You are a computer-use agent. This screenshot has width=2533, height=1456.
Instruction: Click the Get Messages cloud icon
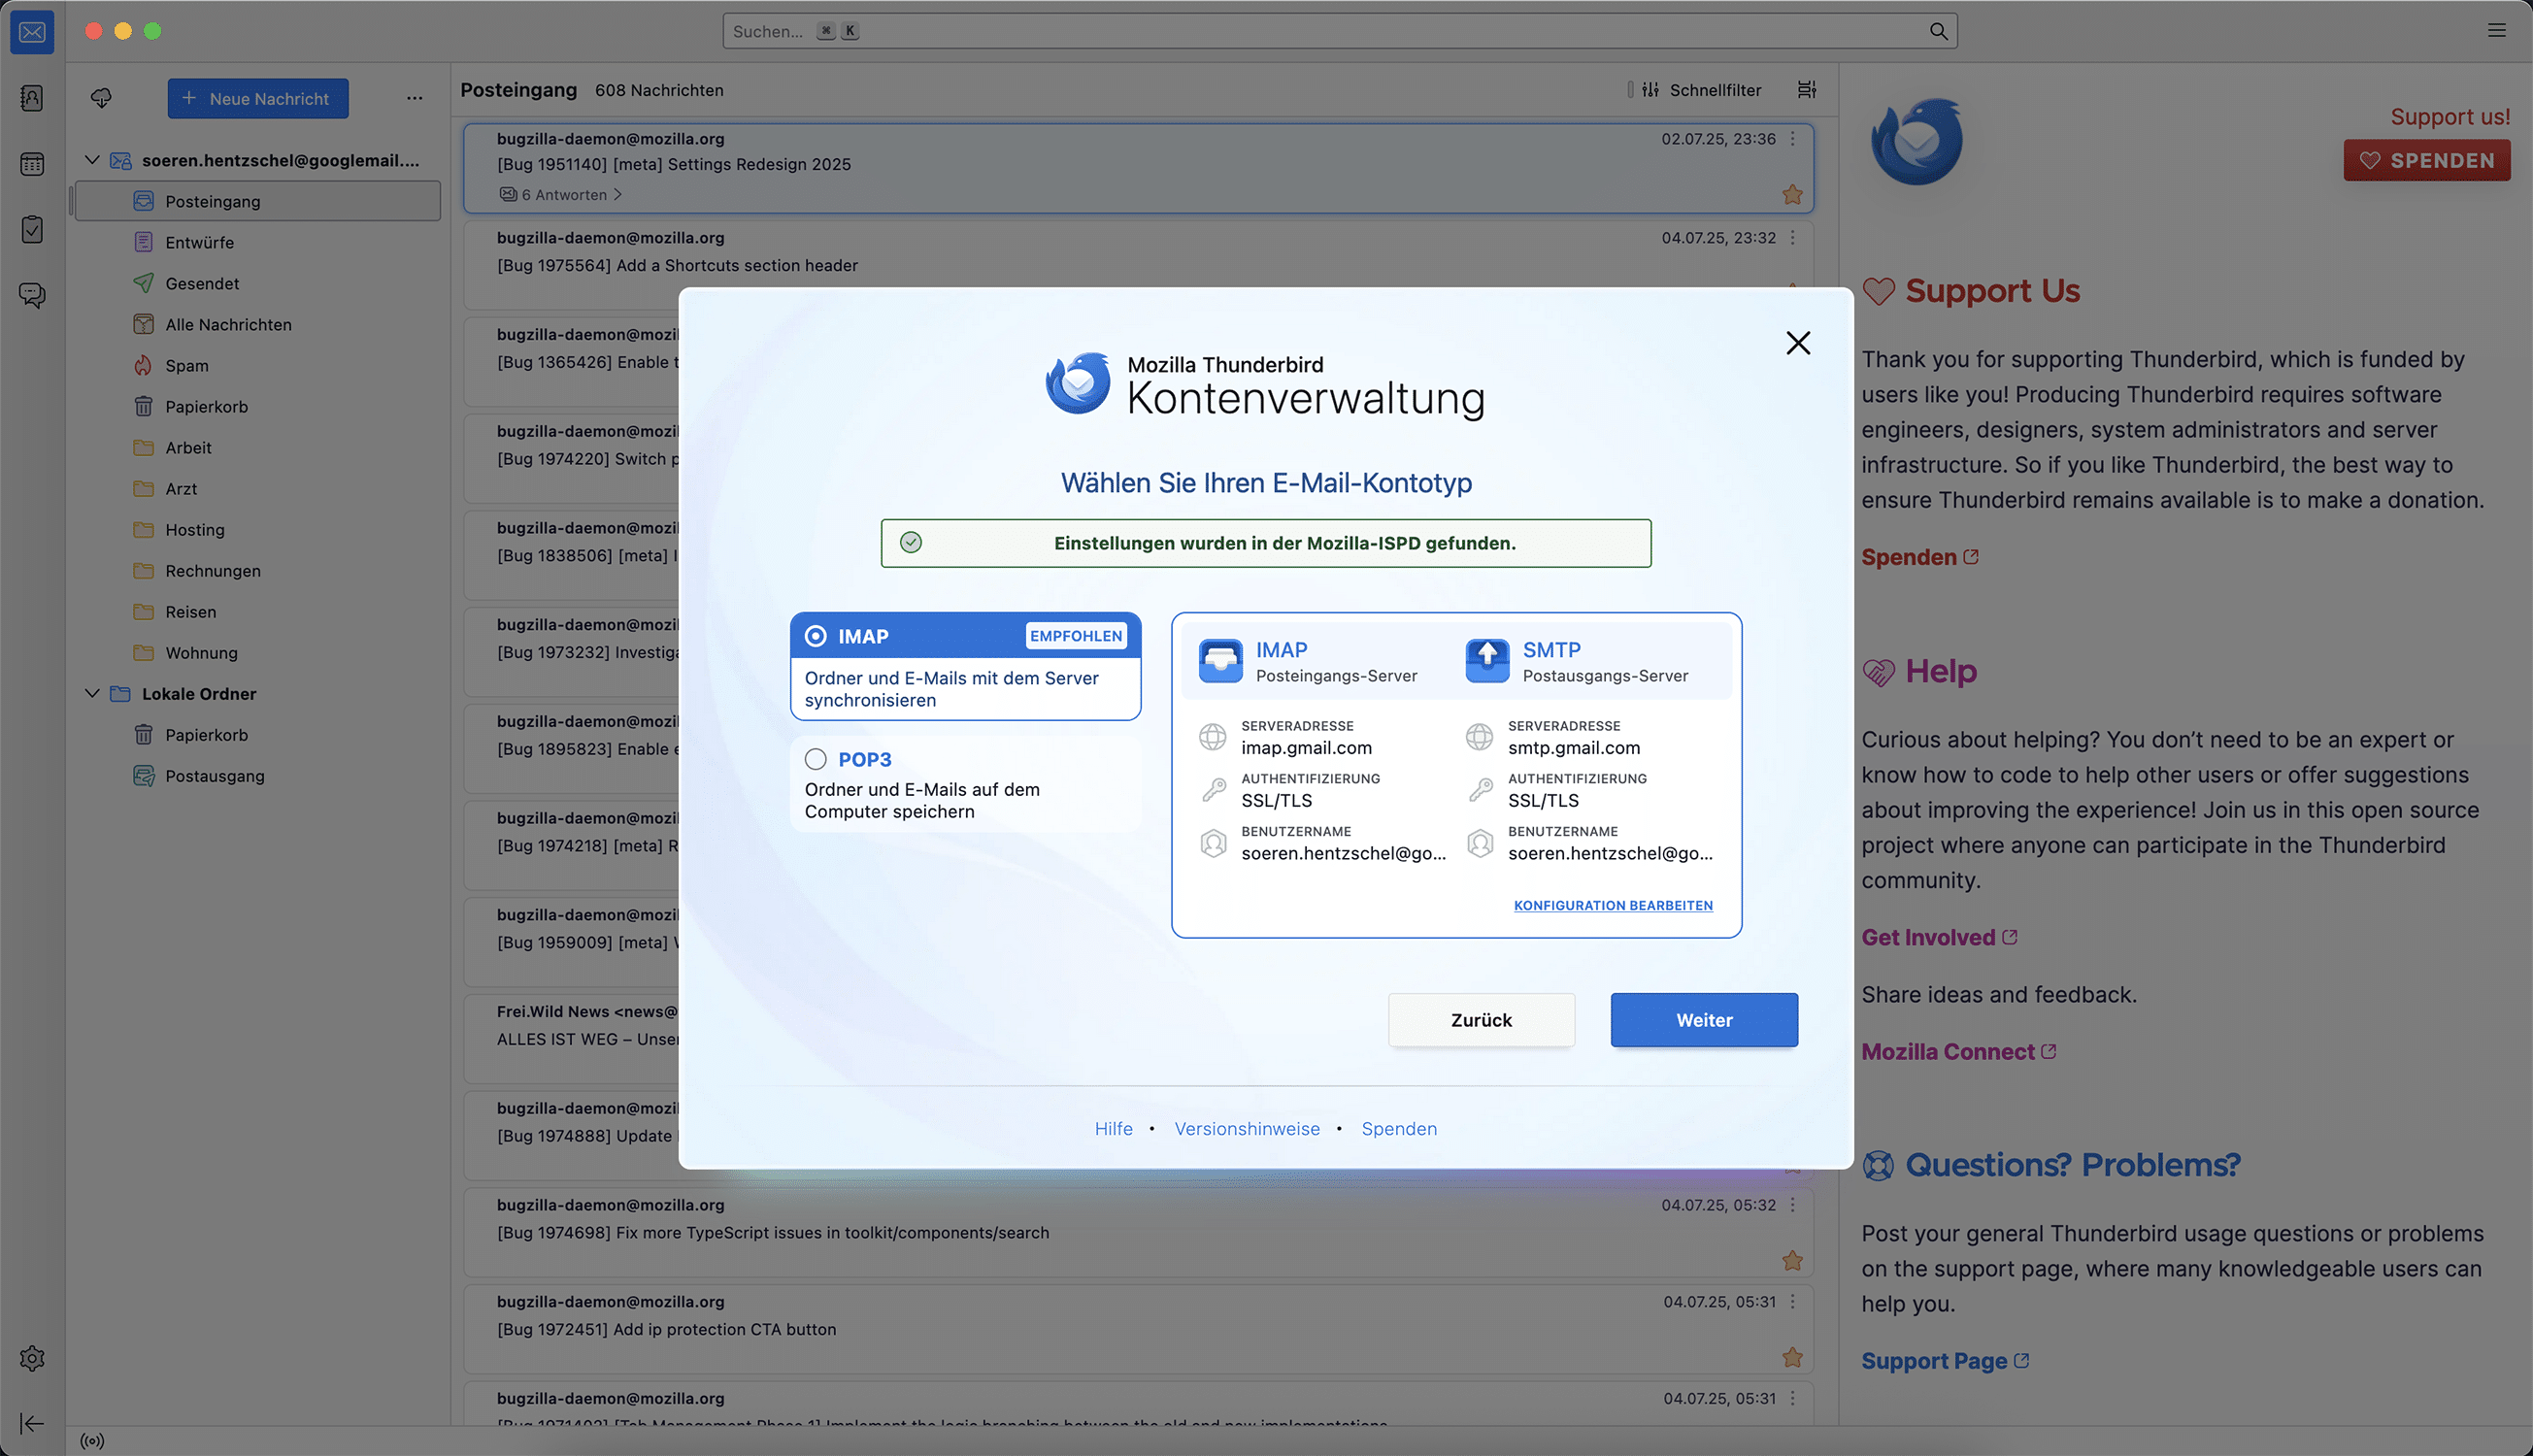tap(101, 98)
